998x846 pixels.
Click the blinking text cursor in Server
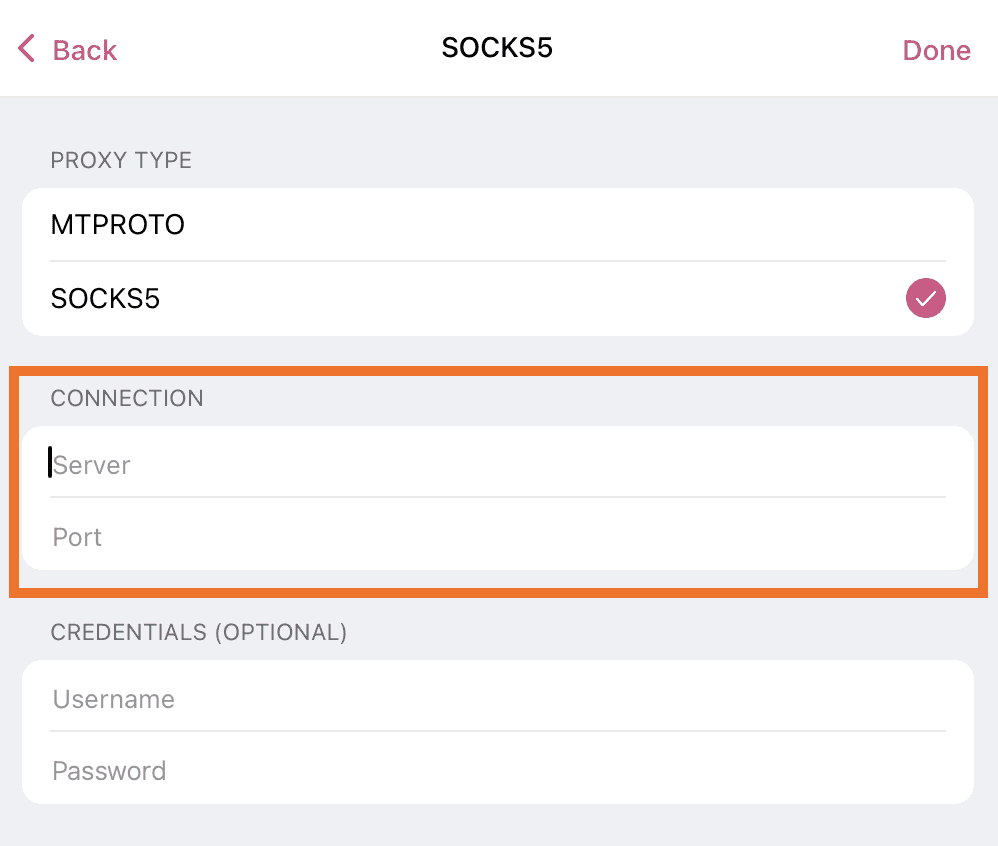pyautogui.click(x=50, y=463)
